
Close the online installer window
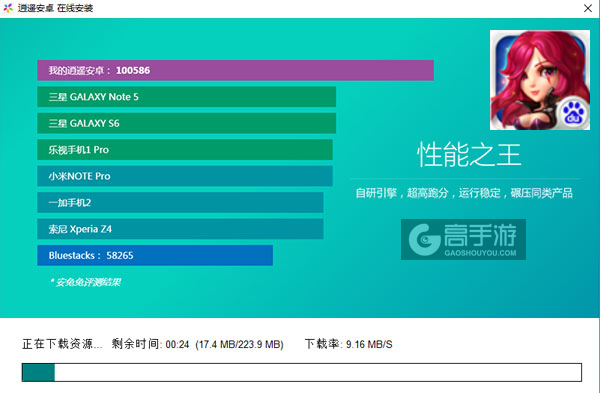point(588,8)
